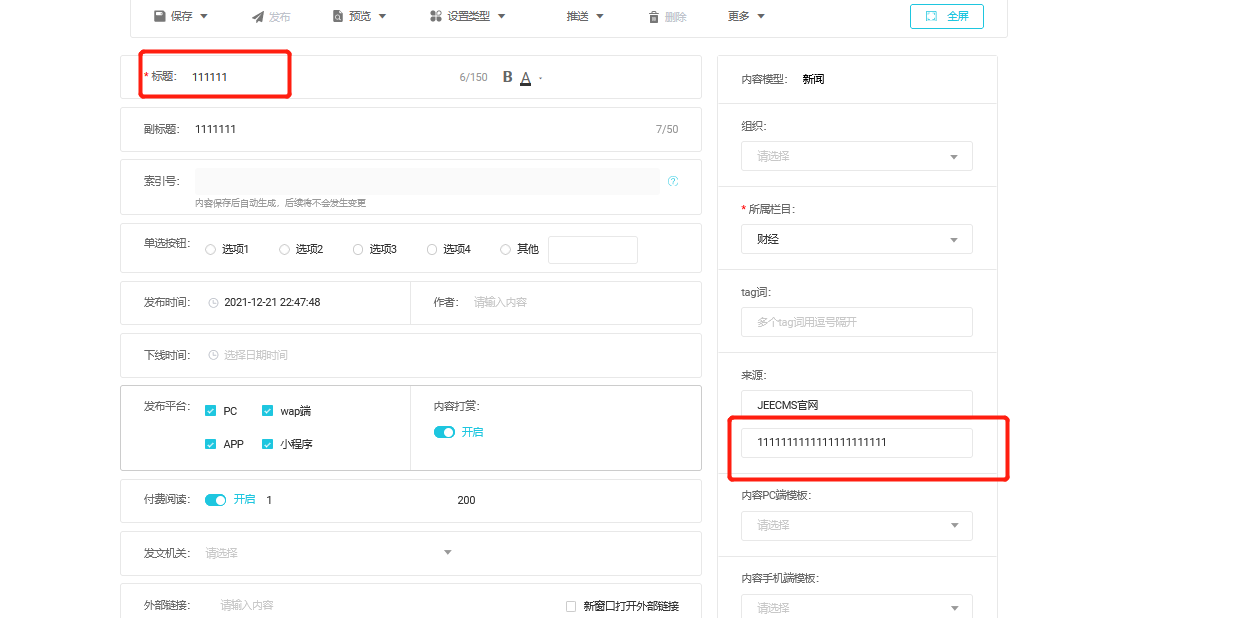
Task: Click the save disk icon
Action: [x=159, y=16]
